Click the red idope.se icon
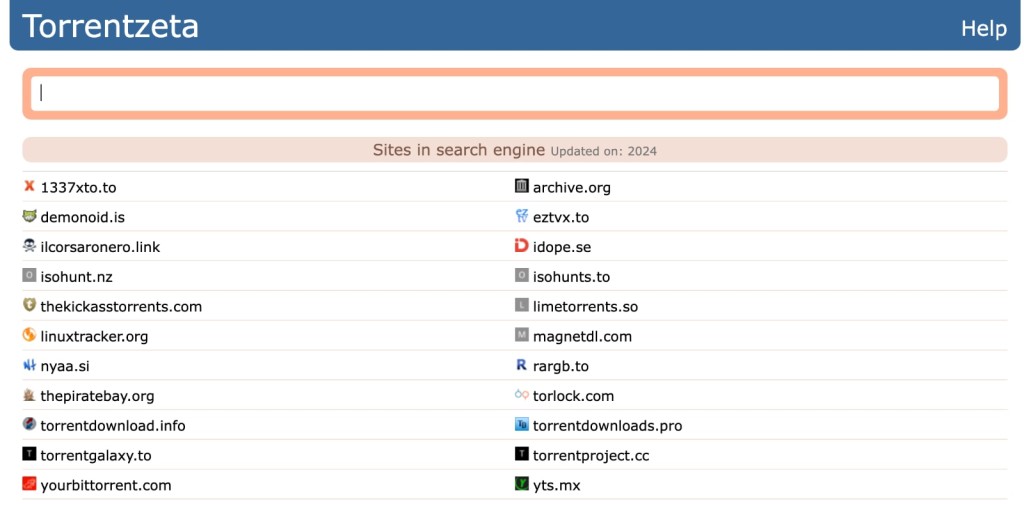Image resolution: width=1024 pixels, height=511 pixels. pos(521,246)
